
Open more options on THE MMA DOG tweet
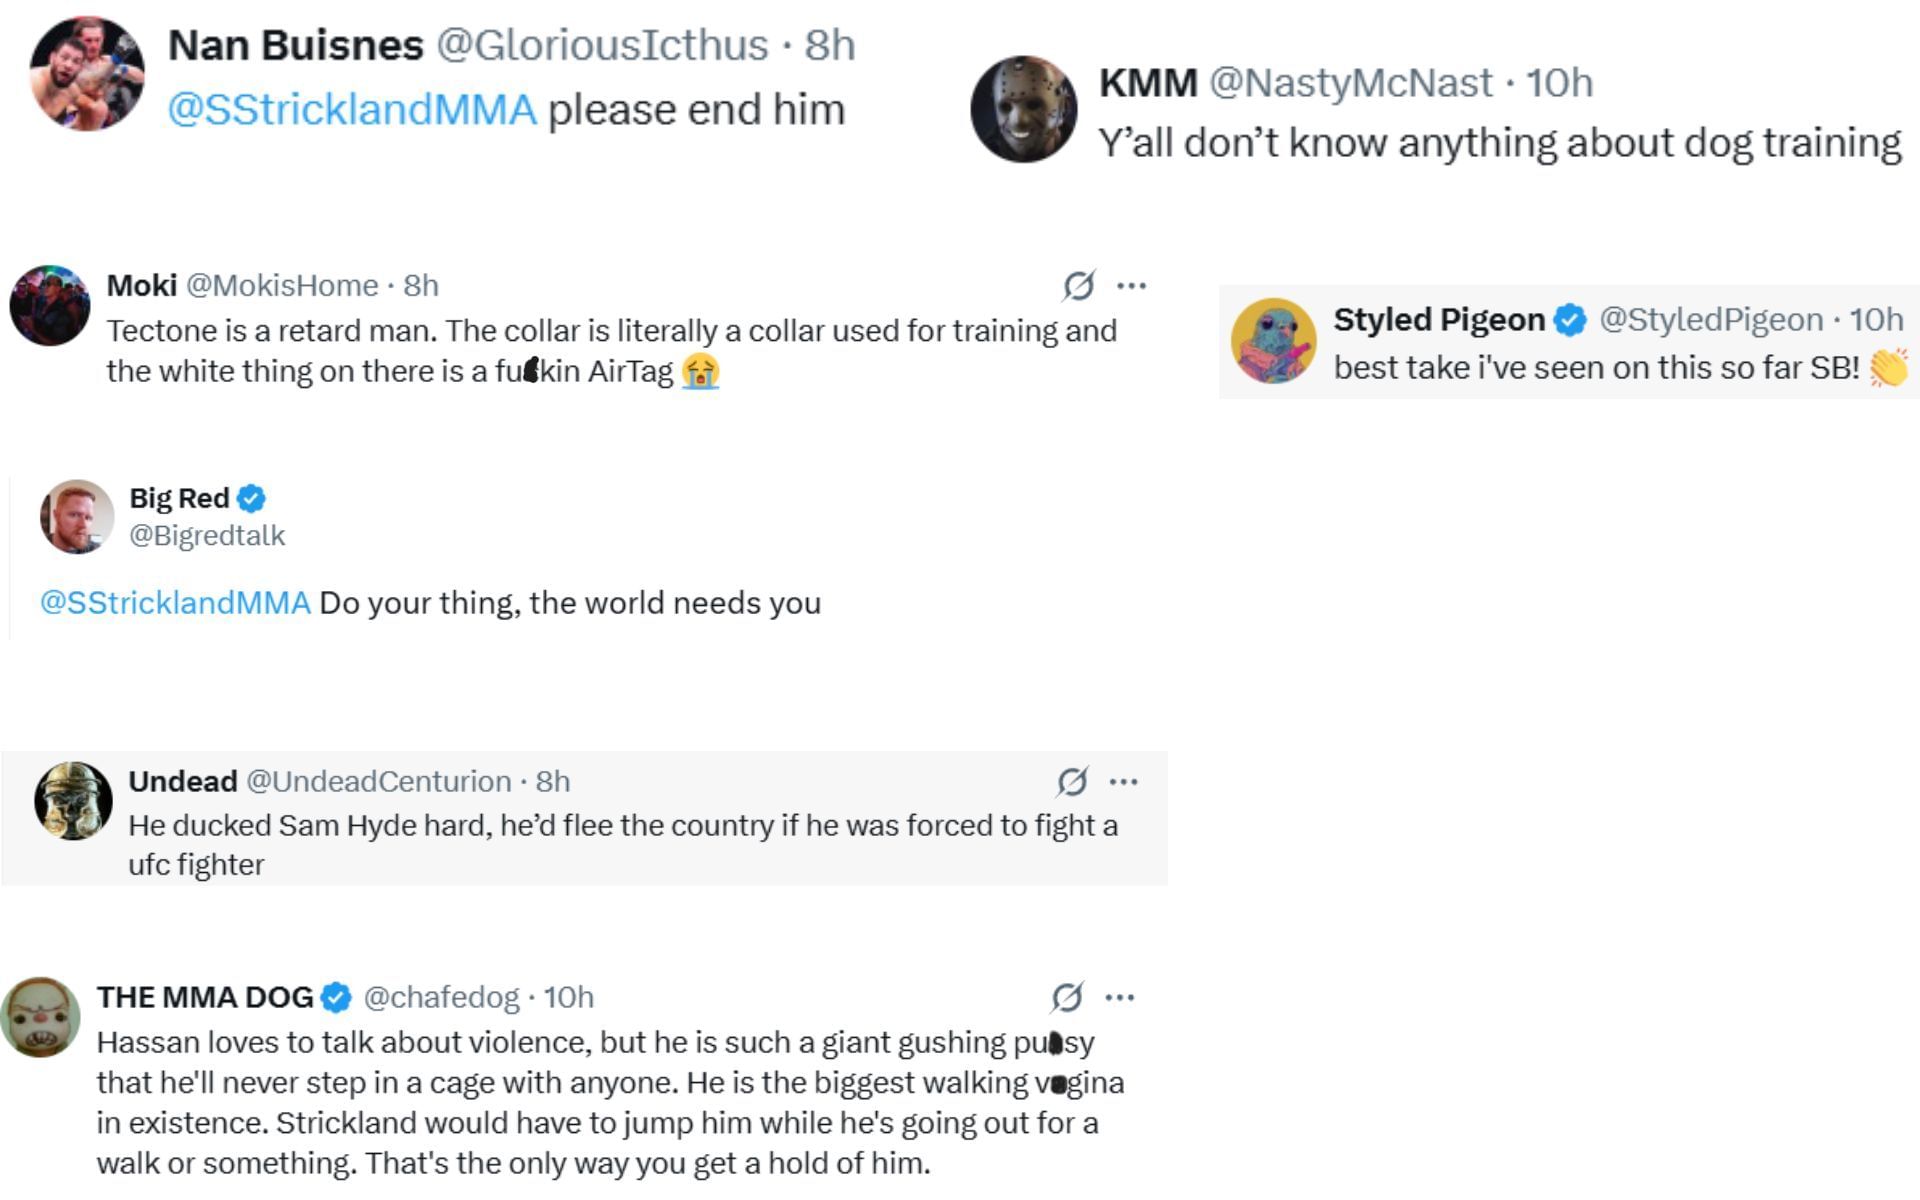[x=1120, y=997]
